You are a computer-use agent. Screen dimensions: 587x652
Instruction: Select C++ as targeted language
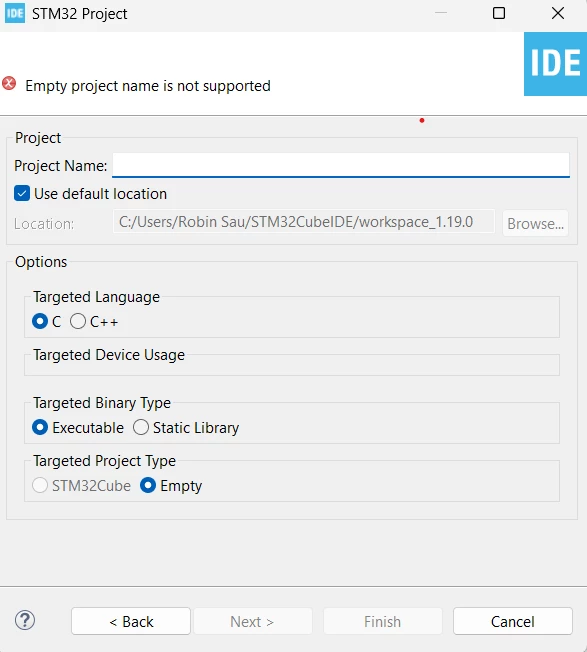point(78,321)
